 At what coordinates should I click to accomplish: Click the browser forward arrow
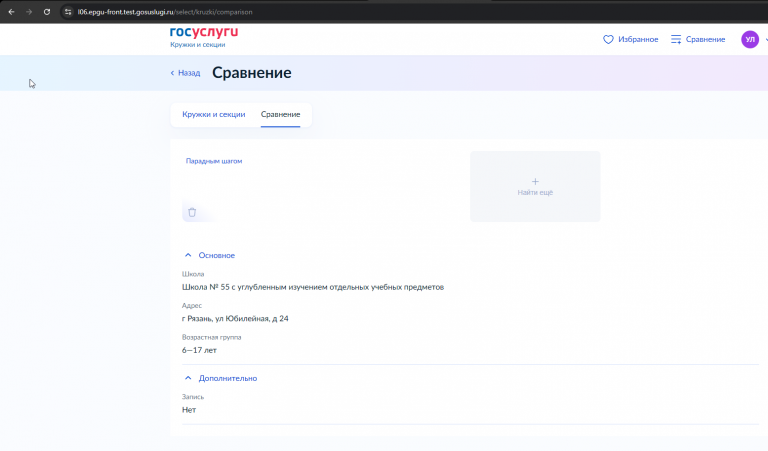[x=29, y=12]
